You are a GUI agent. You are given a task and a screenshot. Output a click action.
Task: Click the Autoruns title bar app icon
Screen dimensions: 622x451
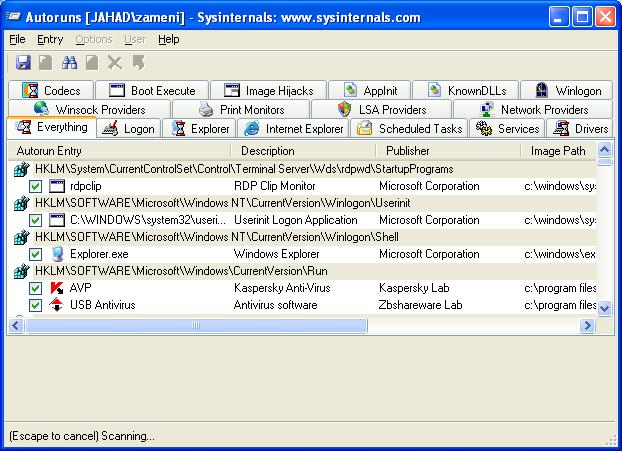[x=13, y=17]
